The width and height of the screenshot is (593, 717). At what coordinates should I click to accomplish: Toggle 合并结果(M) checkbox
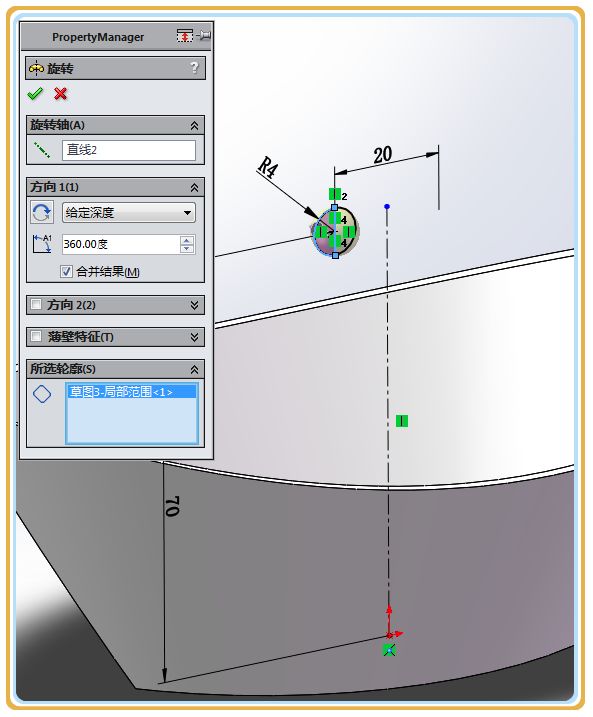point(66,272)
